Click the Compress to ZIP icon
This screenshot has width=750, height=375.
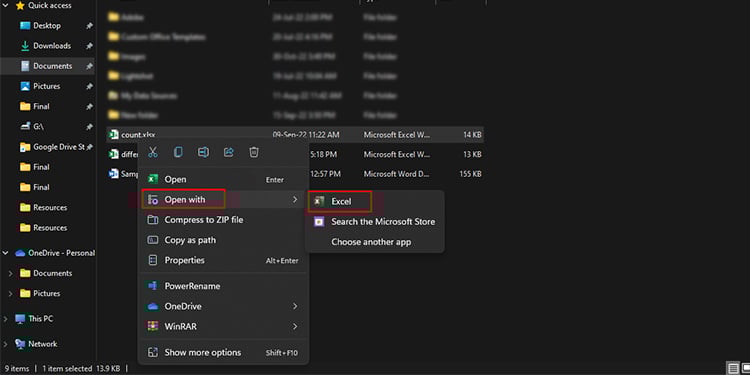tap(153, 220)
